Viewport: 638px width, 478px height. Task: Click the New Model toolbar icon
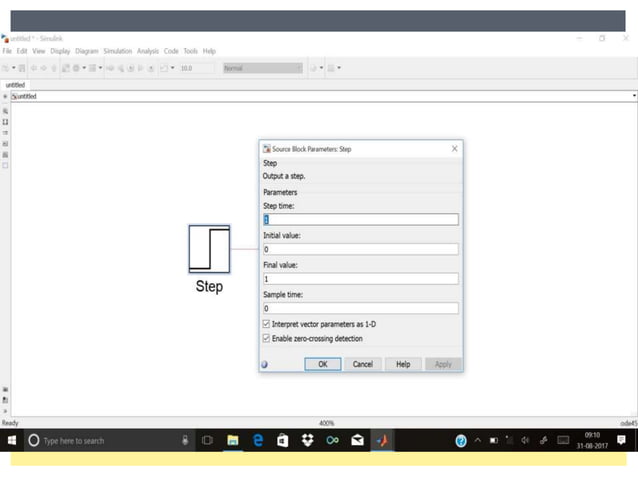coord(6,68)
